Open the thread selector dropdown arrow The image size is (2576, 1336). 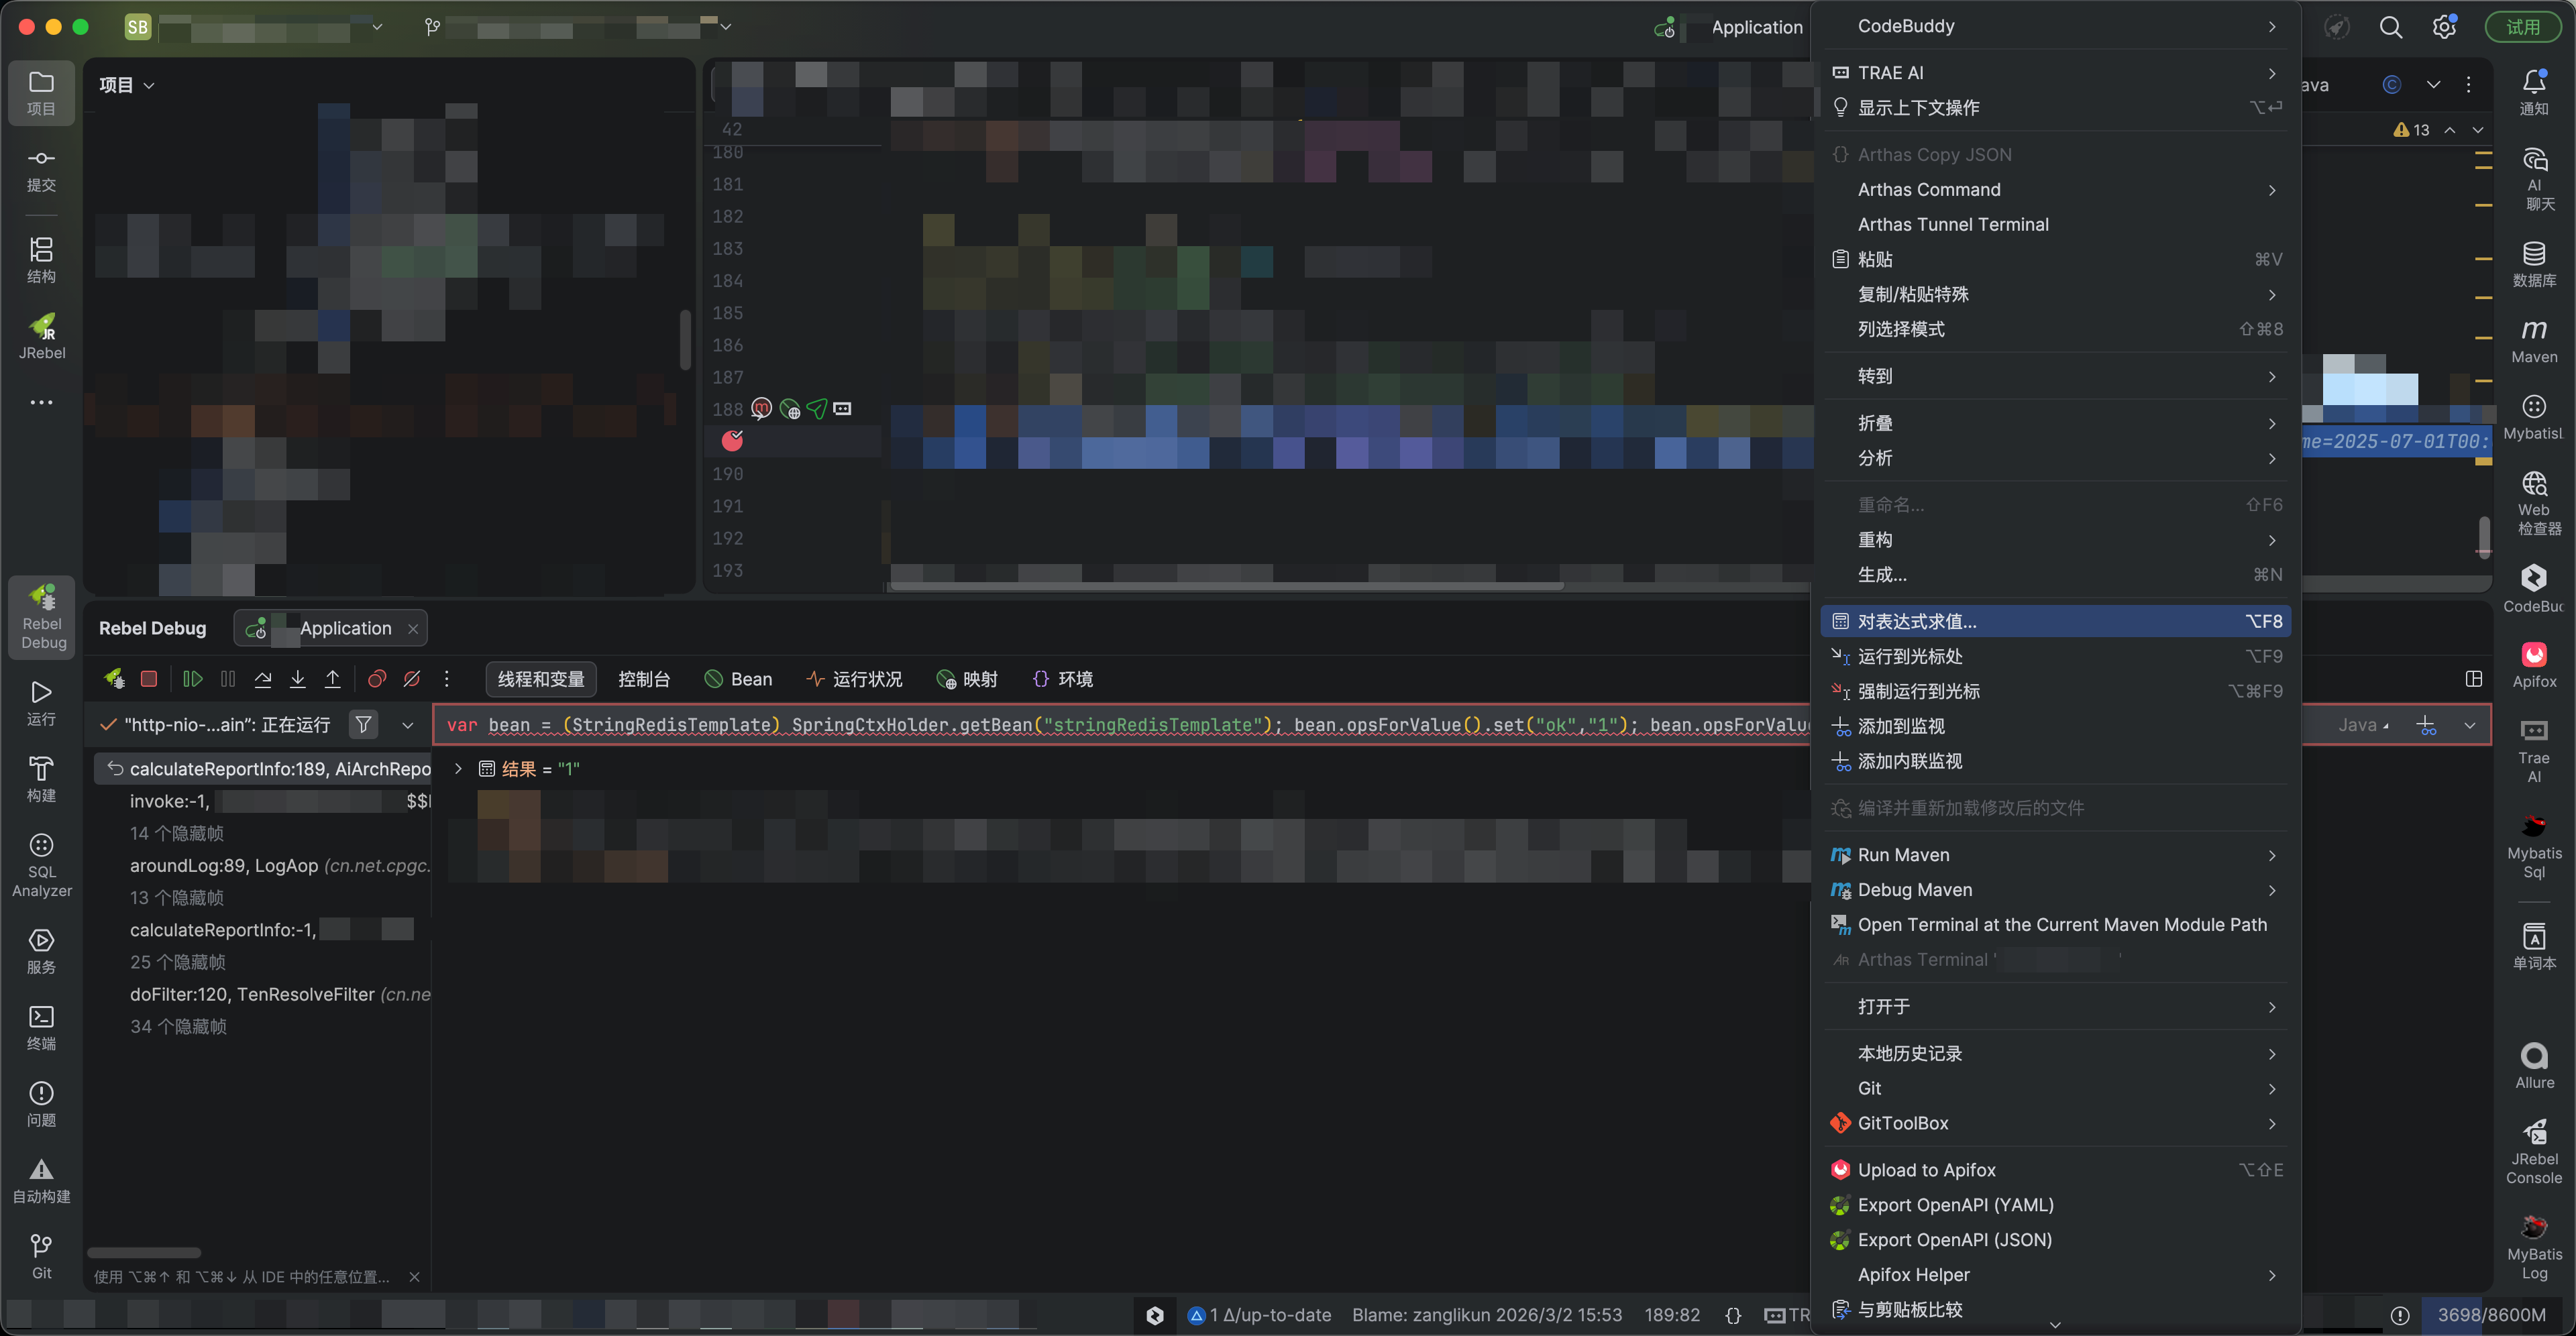click(x=407, y=725)
